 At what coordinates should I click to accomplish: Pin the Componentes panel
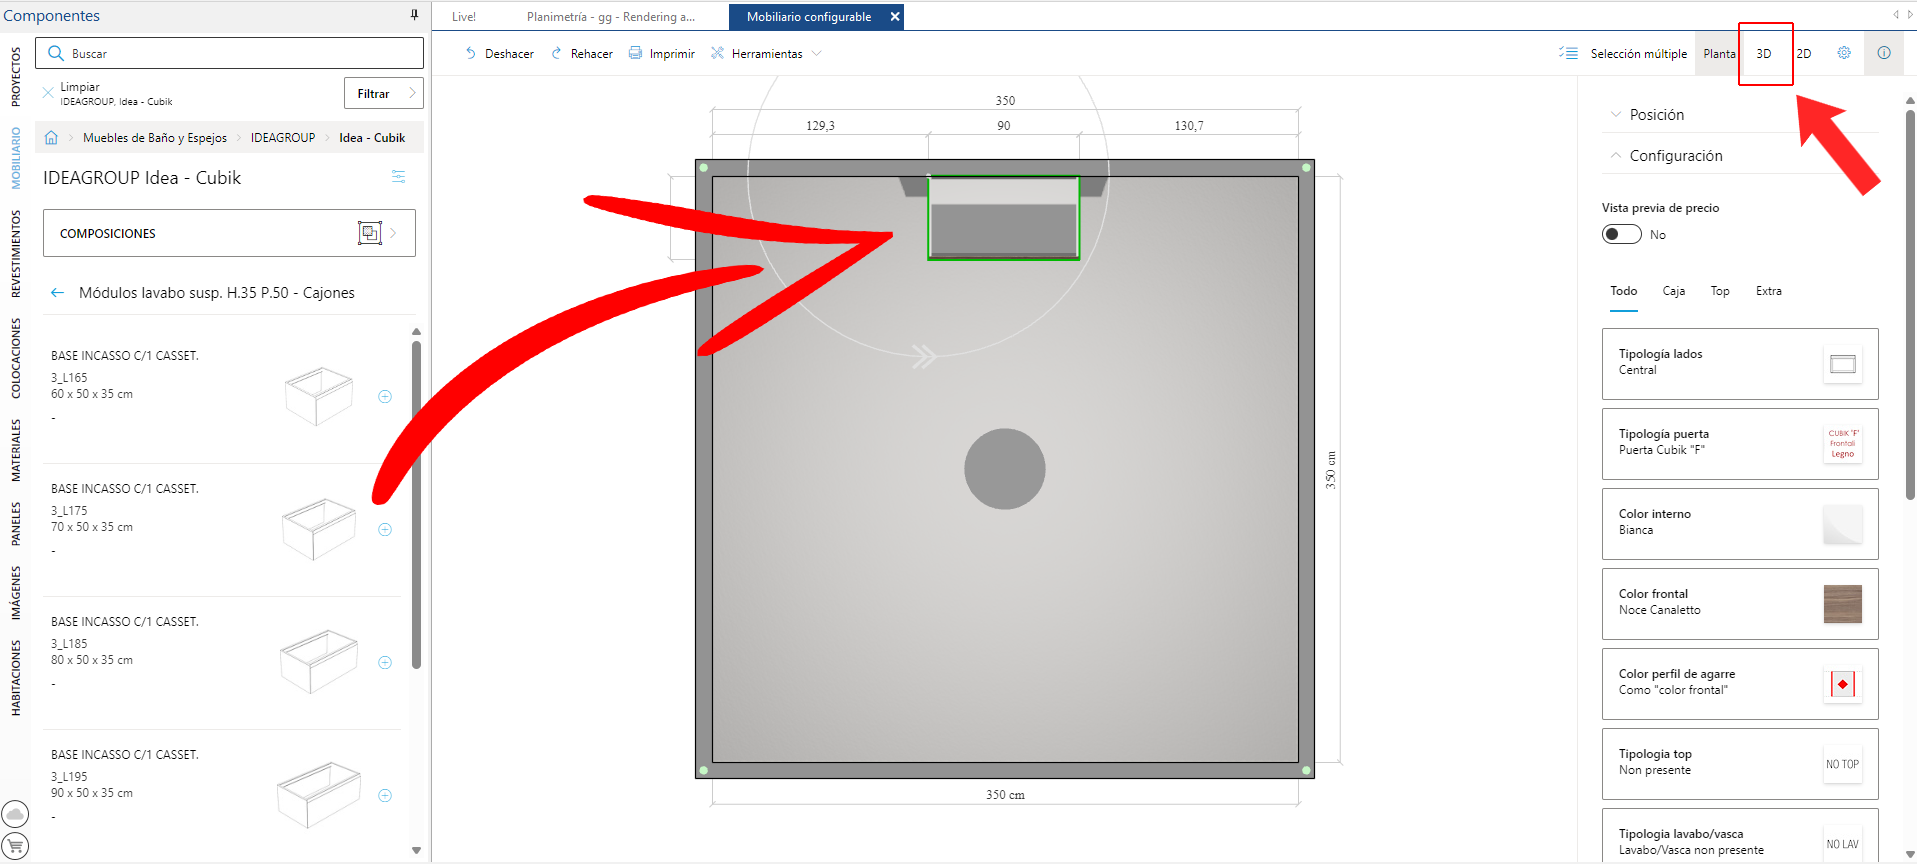click(x=414, y=15)
